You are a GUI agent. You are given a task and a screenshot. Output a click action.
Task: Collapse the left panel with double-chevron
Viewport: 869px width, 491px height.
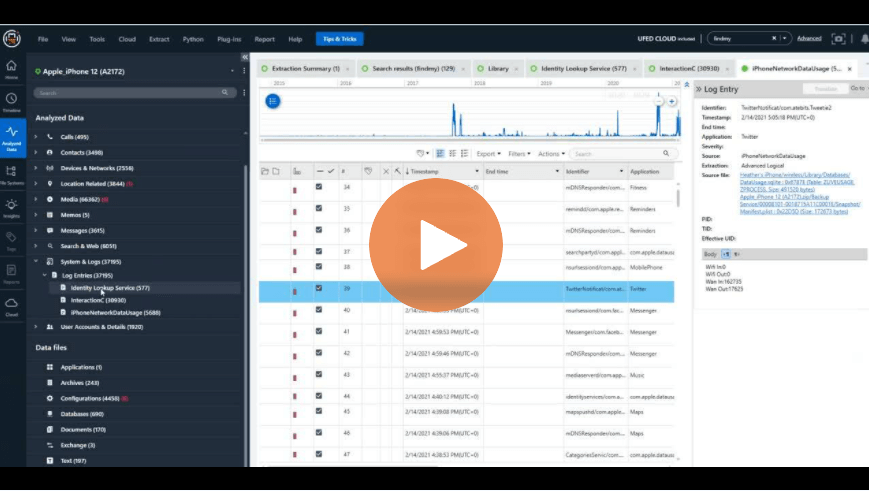(245, 57)
